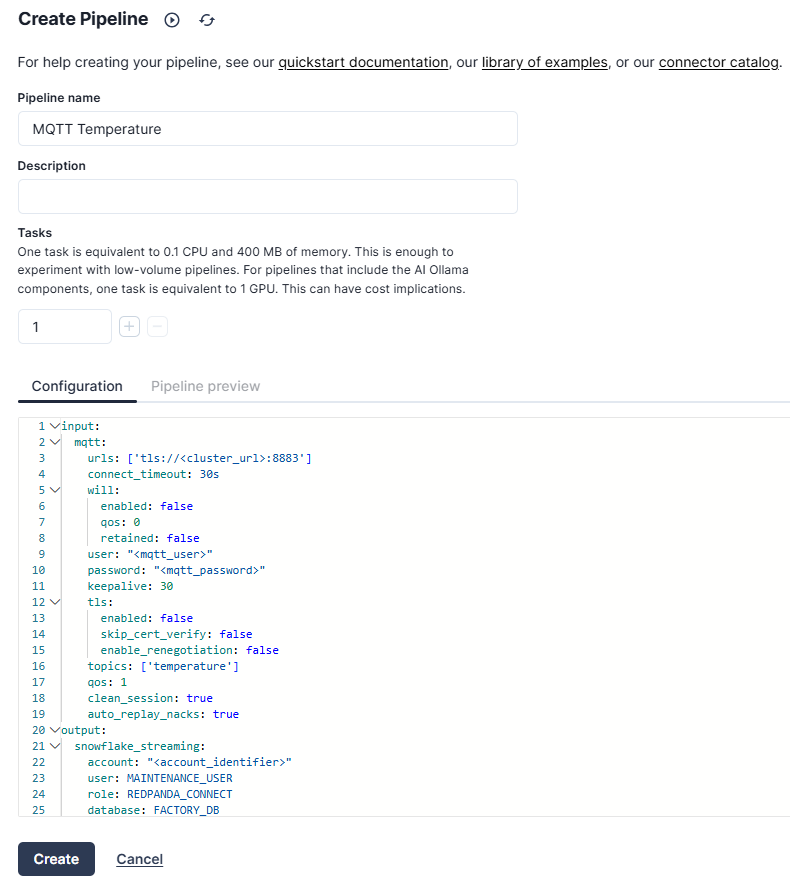This screenshot has width=790, height=882.
Task: Collapse the output section on line 20
Action: tap(55, 730)
